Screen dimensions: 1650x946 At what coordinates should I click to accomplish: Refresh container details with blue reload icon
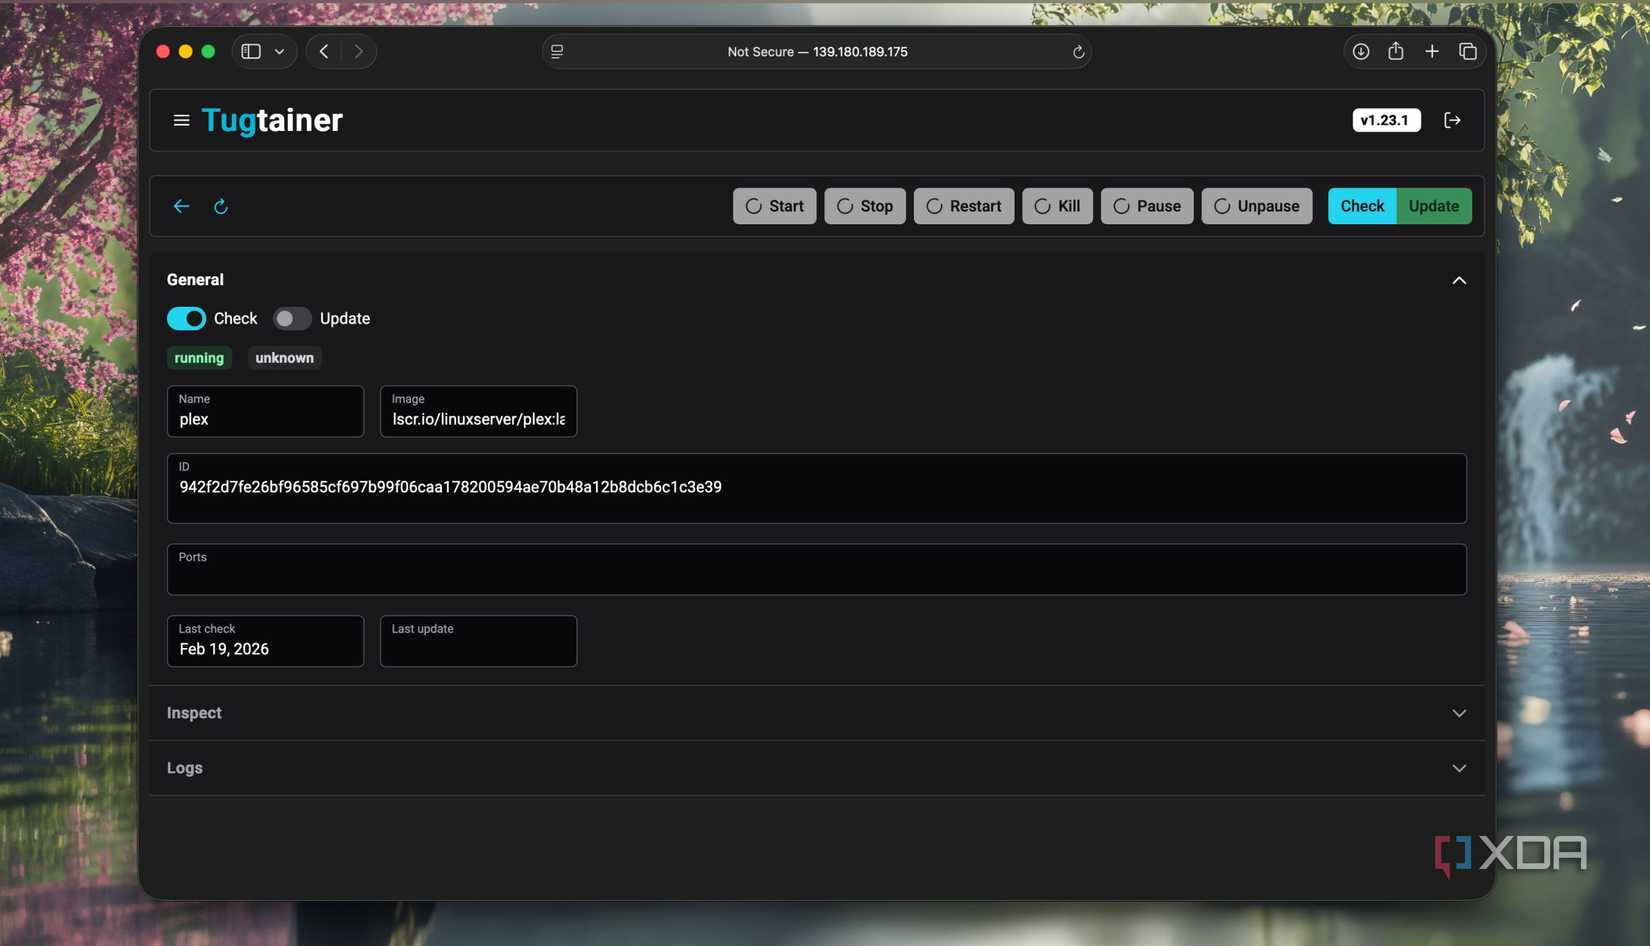point(221,206)
